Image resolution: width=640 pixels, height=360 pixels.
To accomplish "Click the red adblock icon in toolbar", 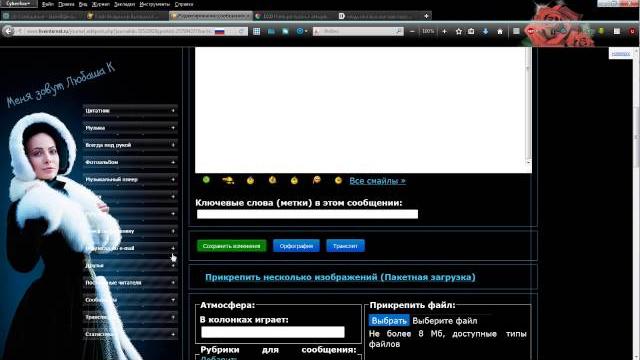I will [x=531, y=31].
